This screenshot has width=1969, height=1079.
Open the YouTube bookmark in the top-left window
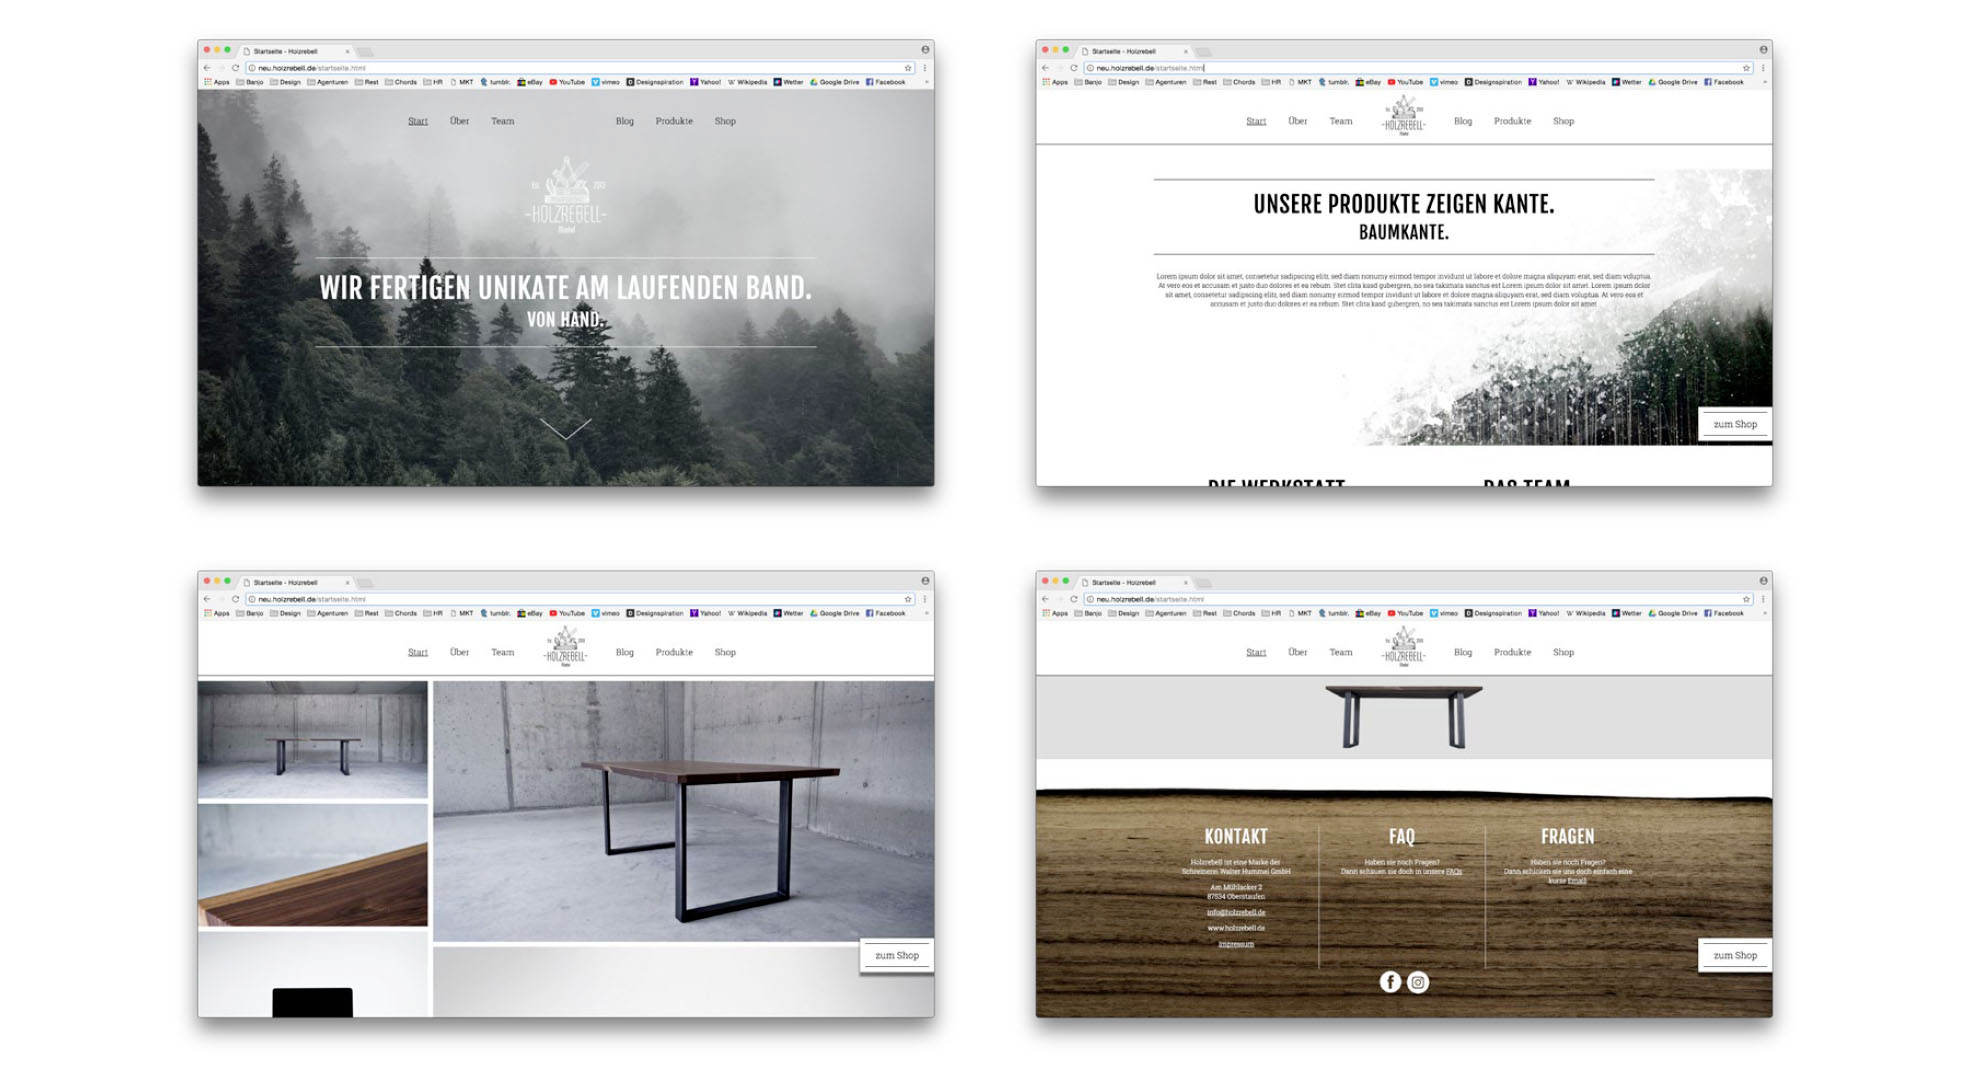pyautogui.click(x=567, y=82)
